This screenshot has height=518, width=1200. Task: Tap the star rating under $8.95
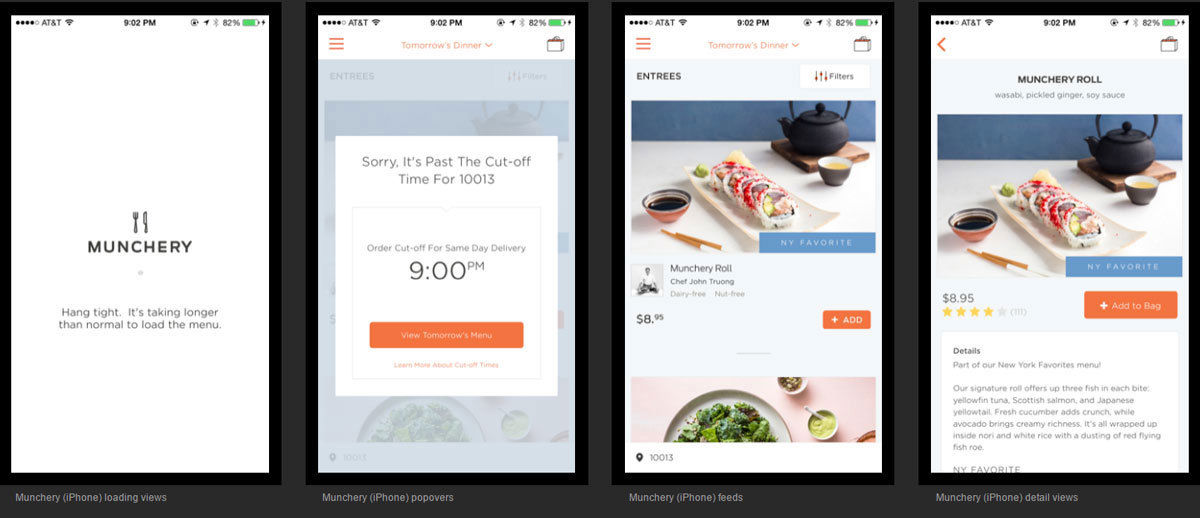(x=968, y=312)
